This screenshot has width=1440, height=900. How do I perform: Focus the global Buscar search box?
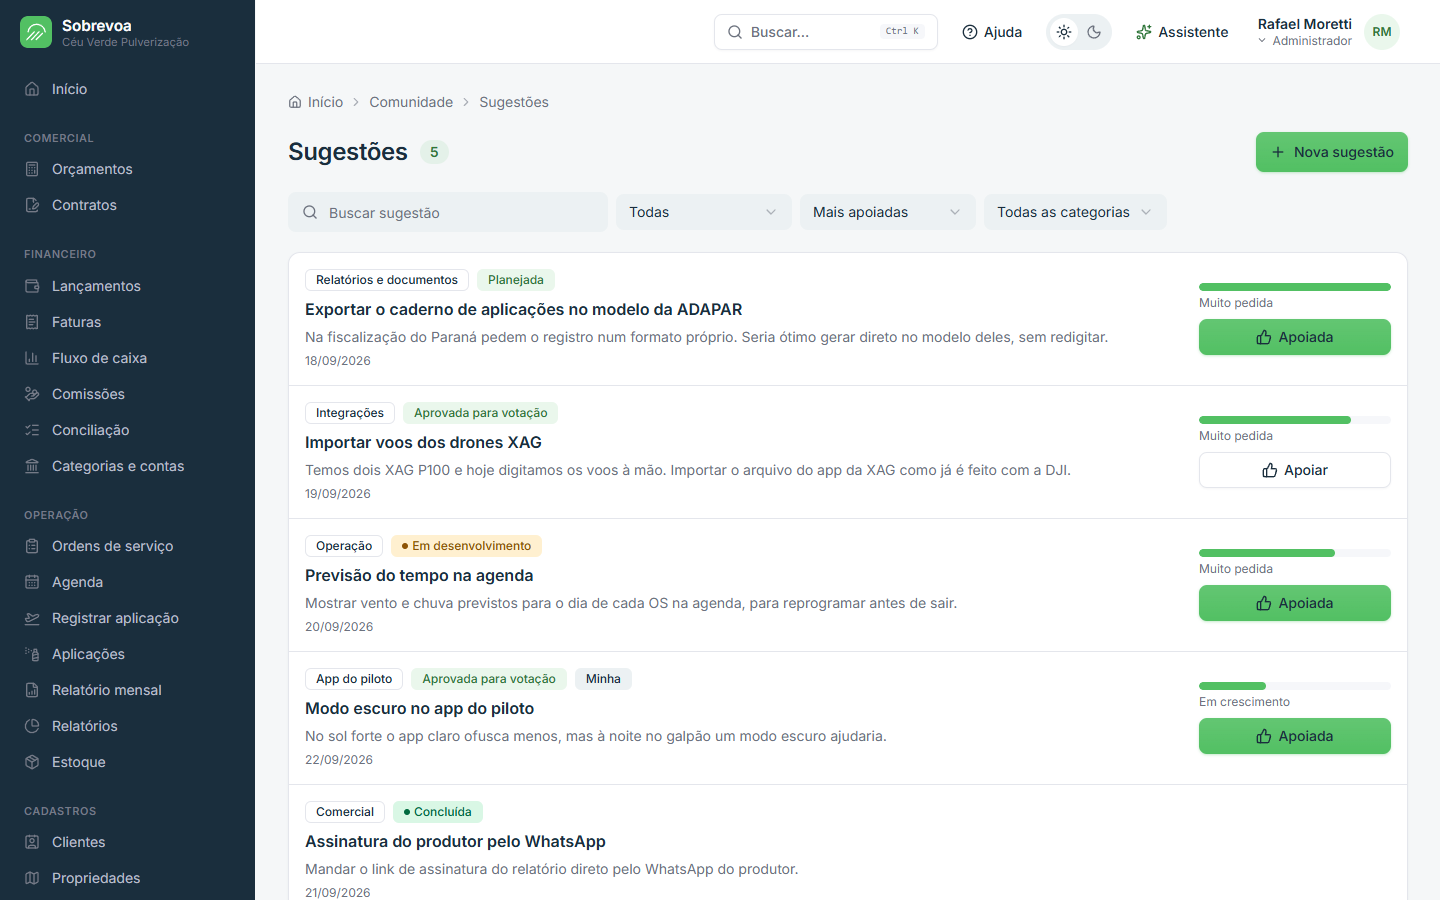point(826,32)
